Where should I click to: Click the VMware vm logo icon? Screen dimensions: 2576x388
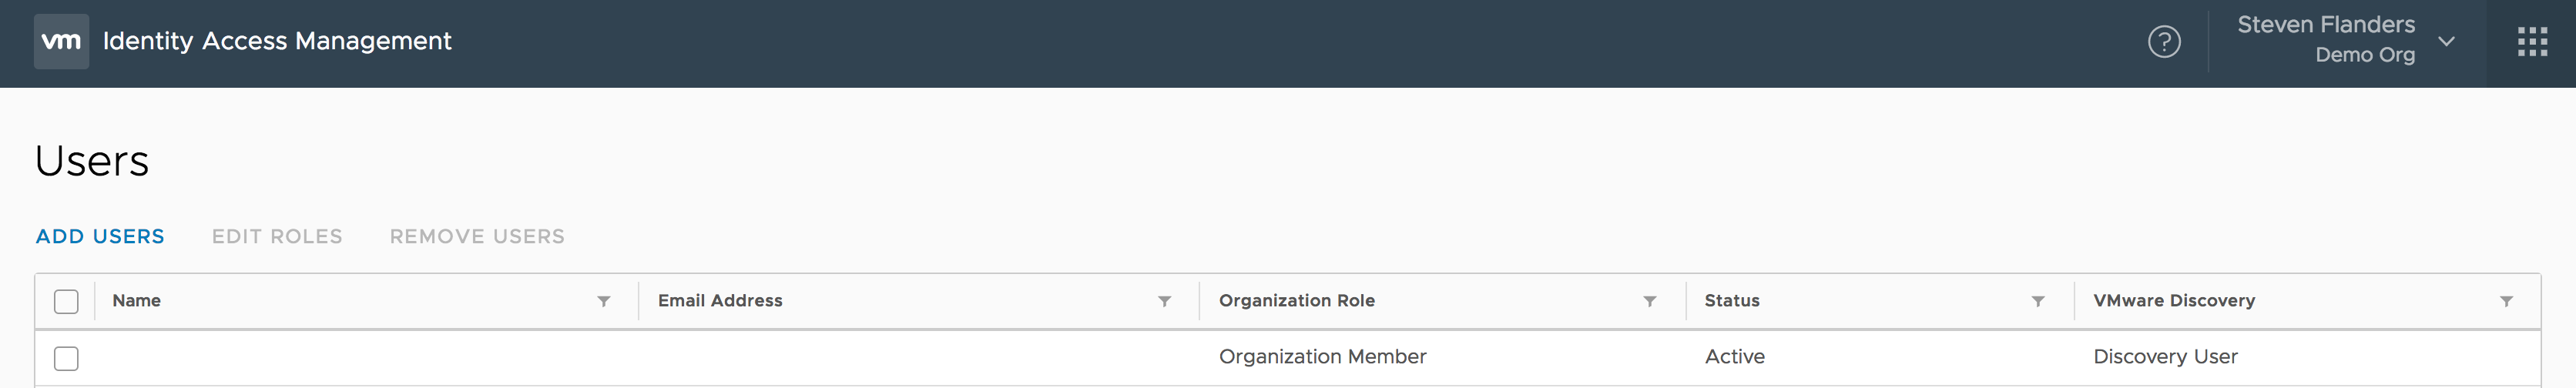pyautogui.click(x=61, y=41)
